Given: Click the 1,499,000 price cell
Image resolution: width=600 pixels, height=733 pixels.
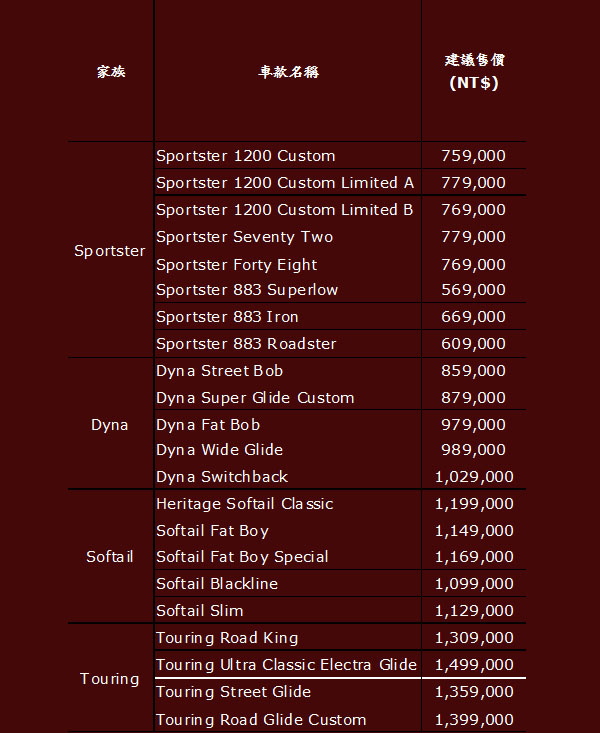Looking at the screenshot, I should 474,665.
